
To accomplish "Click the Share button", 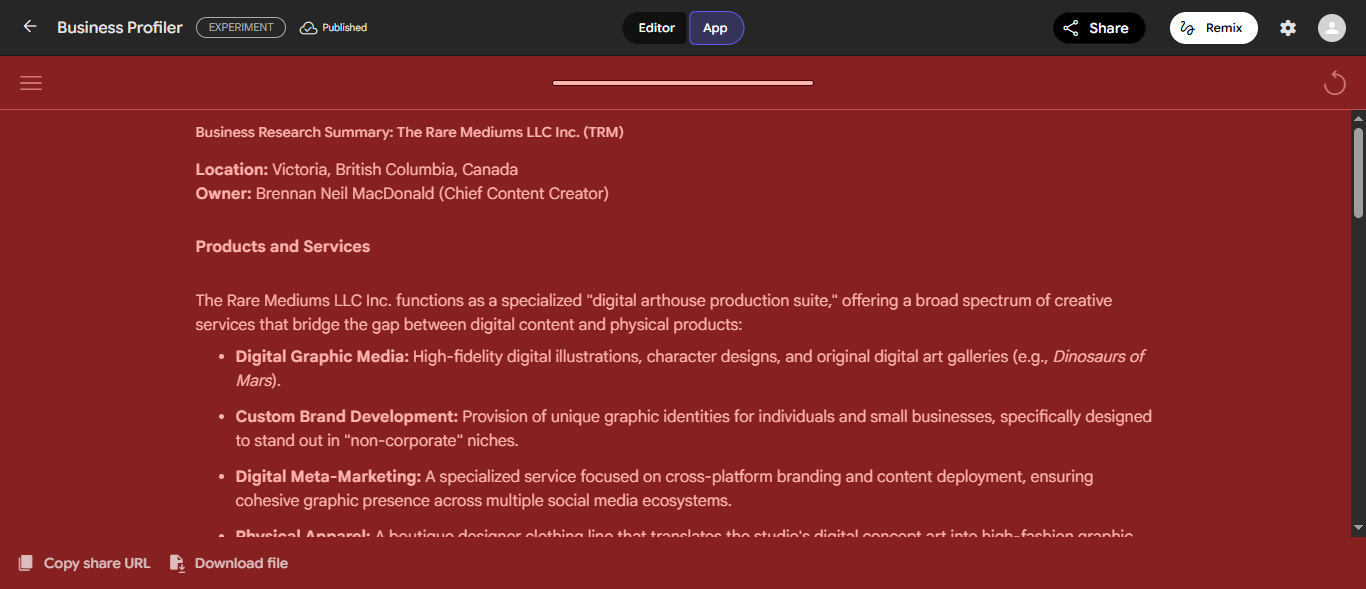I will 1098,28.
